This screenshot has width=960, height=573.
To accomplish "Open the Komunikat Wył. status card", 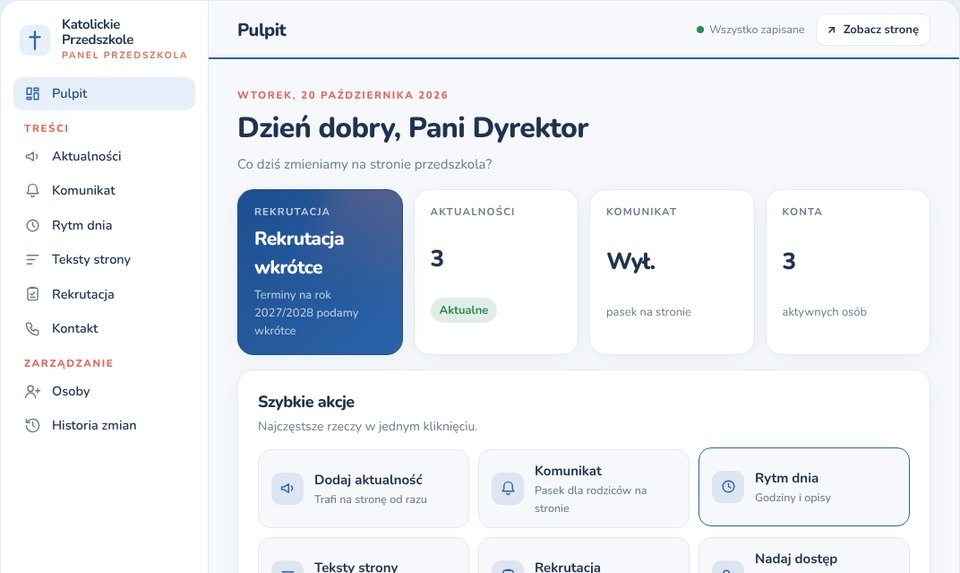I will [x=672, y=272].
